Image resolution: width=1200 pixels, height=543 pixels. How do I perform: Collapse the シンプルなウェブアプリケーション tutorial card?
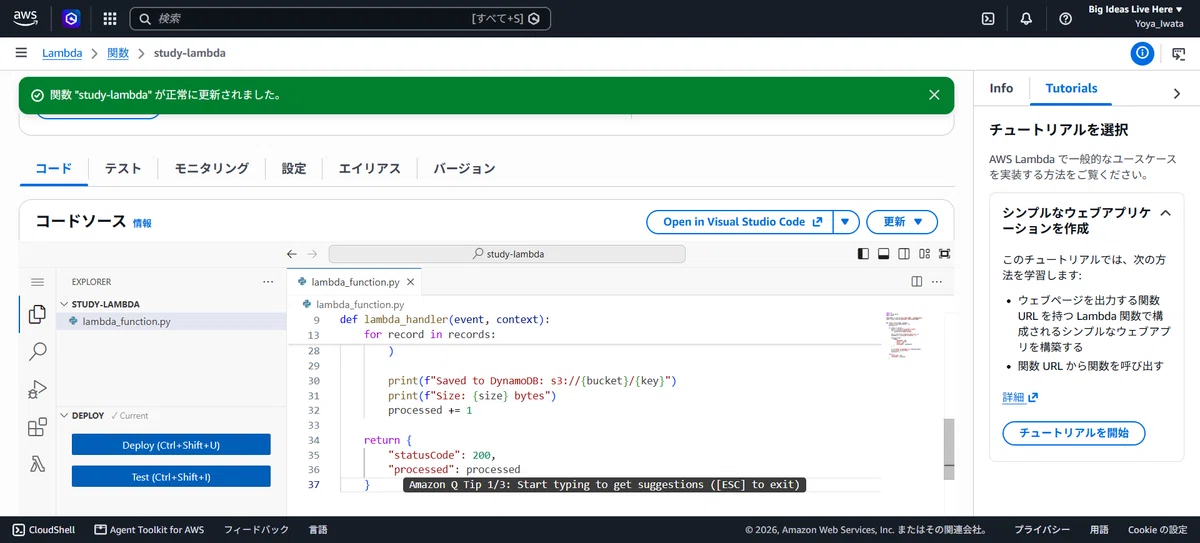coord(1164,213)
